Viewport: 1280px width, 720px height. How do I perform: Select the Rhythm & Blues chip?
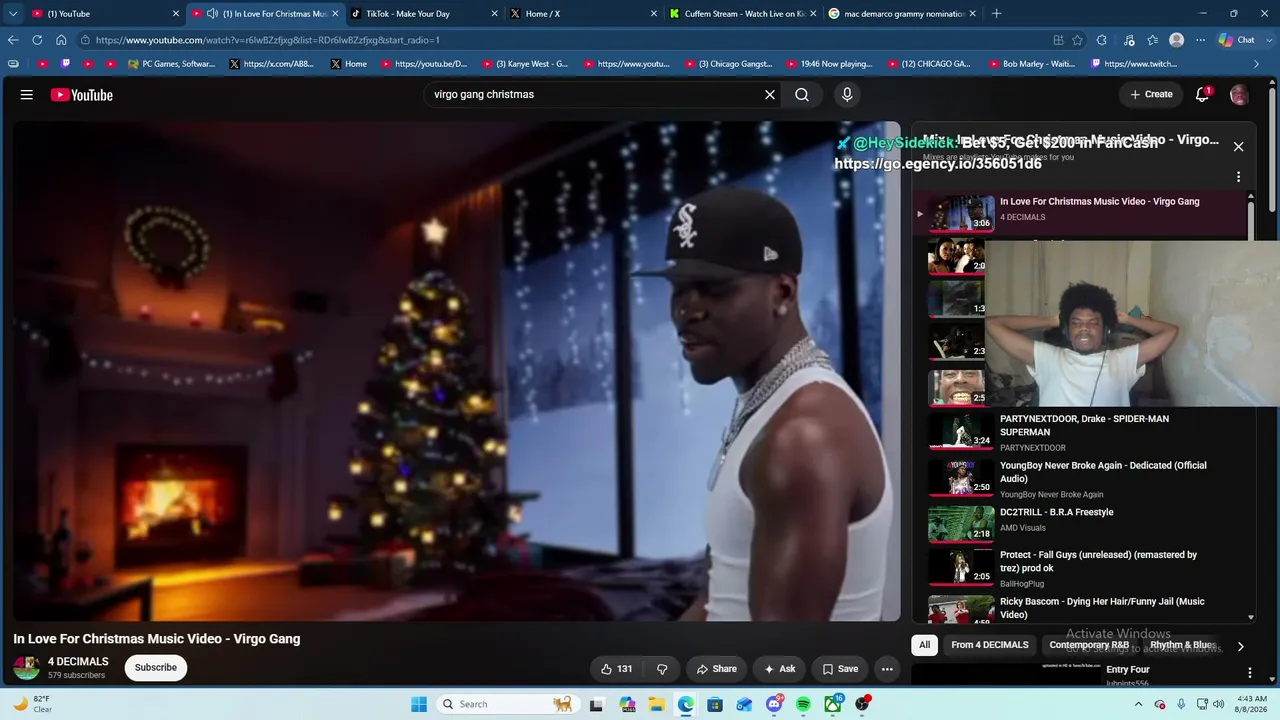1183,645
